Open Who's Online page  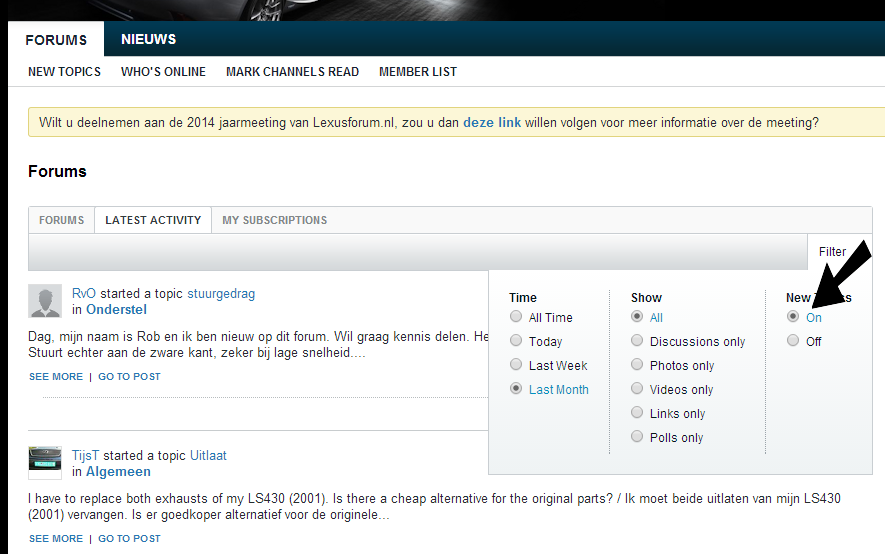163,72
